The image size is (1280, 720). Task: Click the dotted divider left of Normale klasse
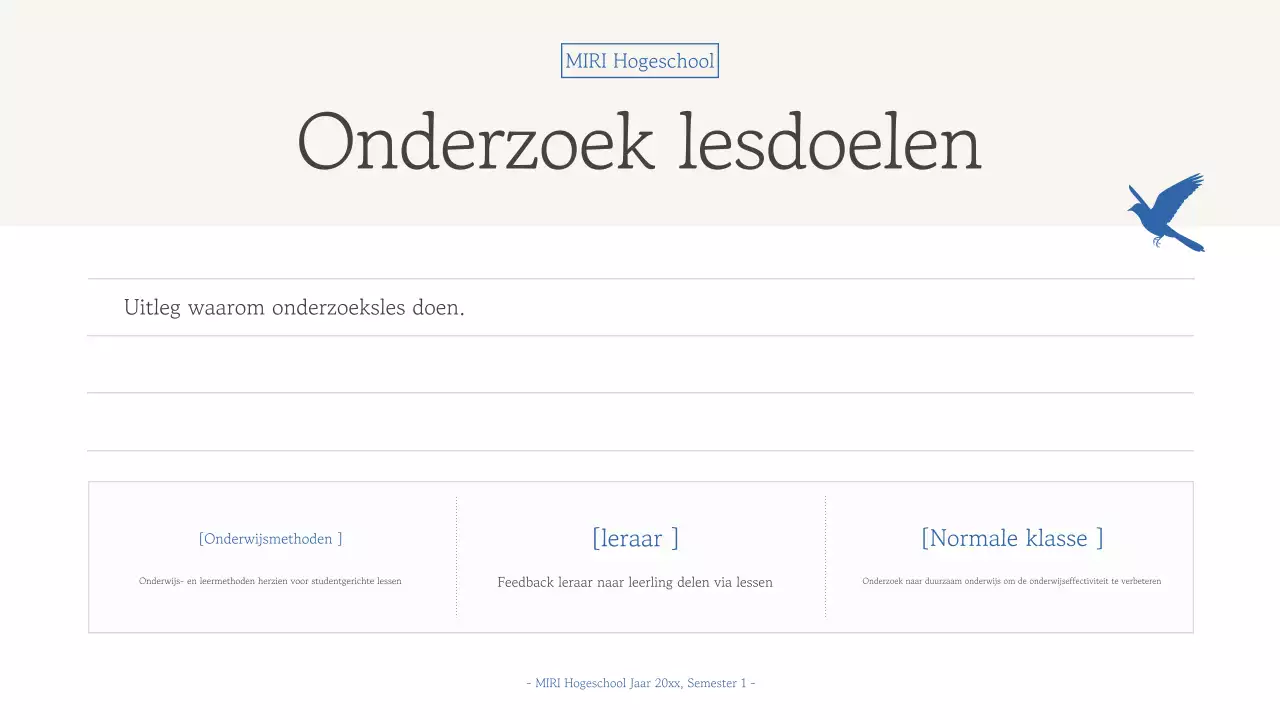point(825,556)
